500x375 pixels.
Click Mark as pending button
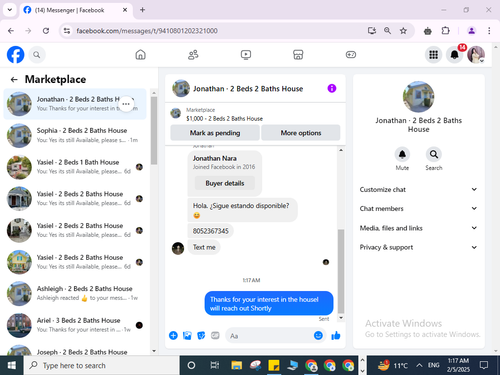[215, 133]
